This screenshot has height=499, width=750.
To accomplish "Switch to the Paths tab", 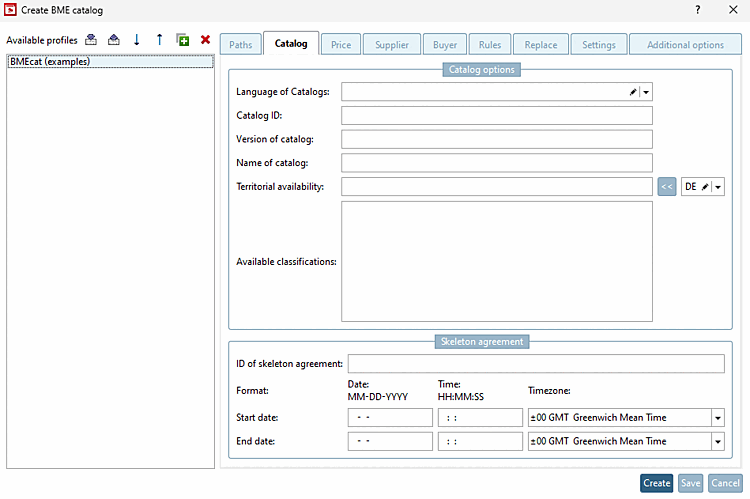I will click(241, 44).
